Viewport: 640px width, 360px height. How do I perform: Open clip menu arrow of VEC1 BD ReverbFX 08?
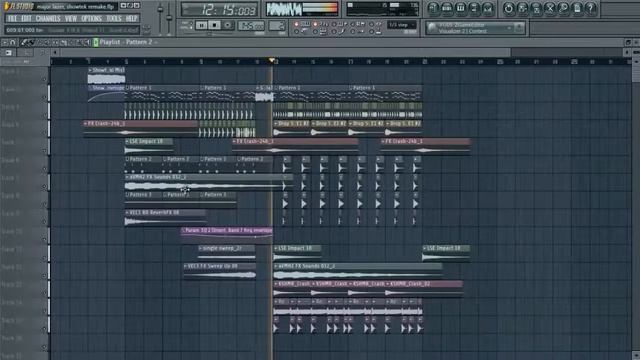tap(127, 213)
